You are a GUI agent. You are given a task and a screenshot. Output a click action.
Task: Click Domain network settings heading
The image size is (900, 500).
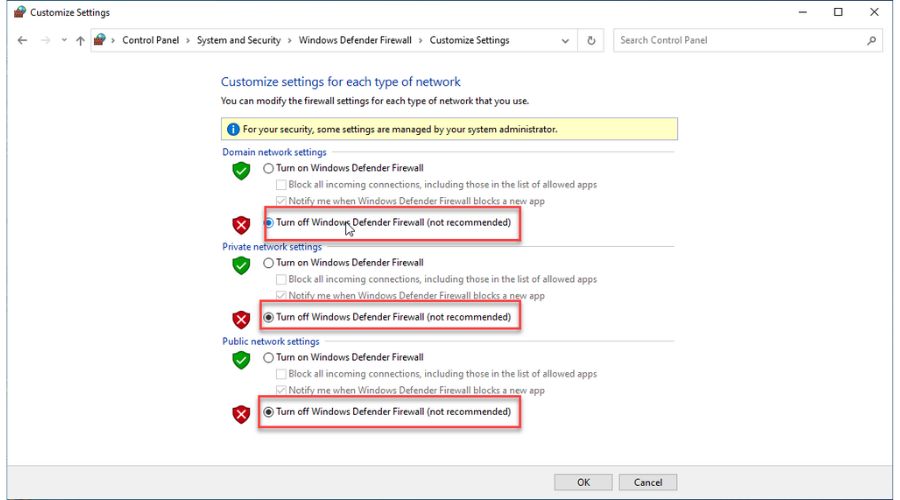pyautogui.click(x=274, y=152)
